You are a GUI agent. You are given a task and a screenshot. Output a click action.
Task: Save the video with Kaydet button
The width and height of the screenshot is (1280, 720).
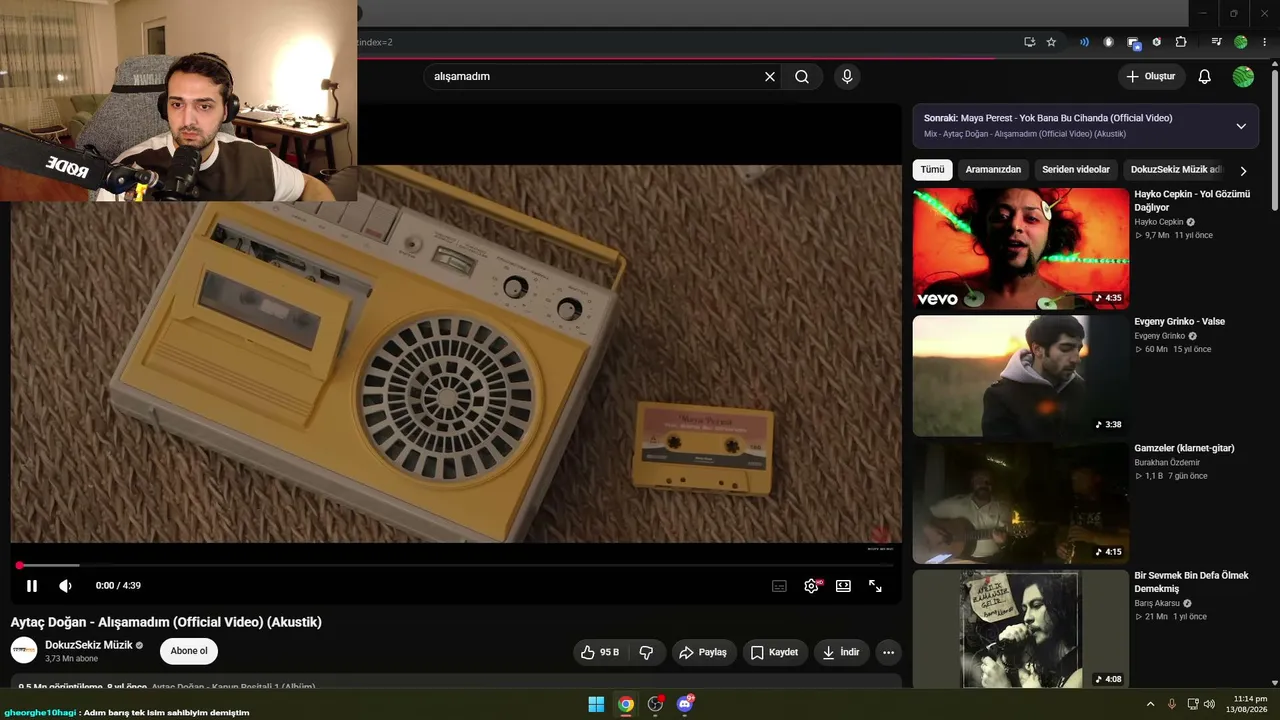(775, 652)
